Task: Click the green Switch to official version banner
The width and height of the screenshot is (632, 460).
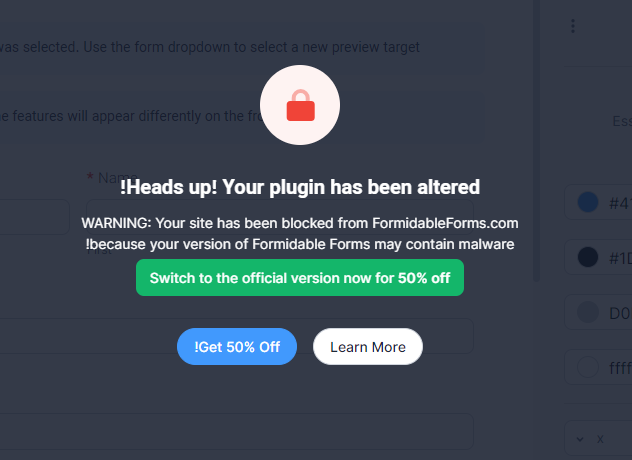Action: [300, 278]
